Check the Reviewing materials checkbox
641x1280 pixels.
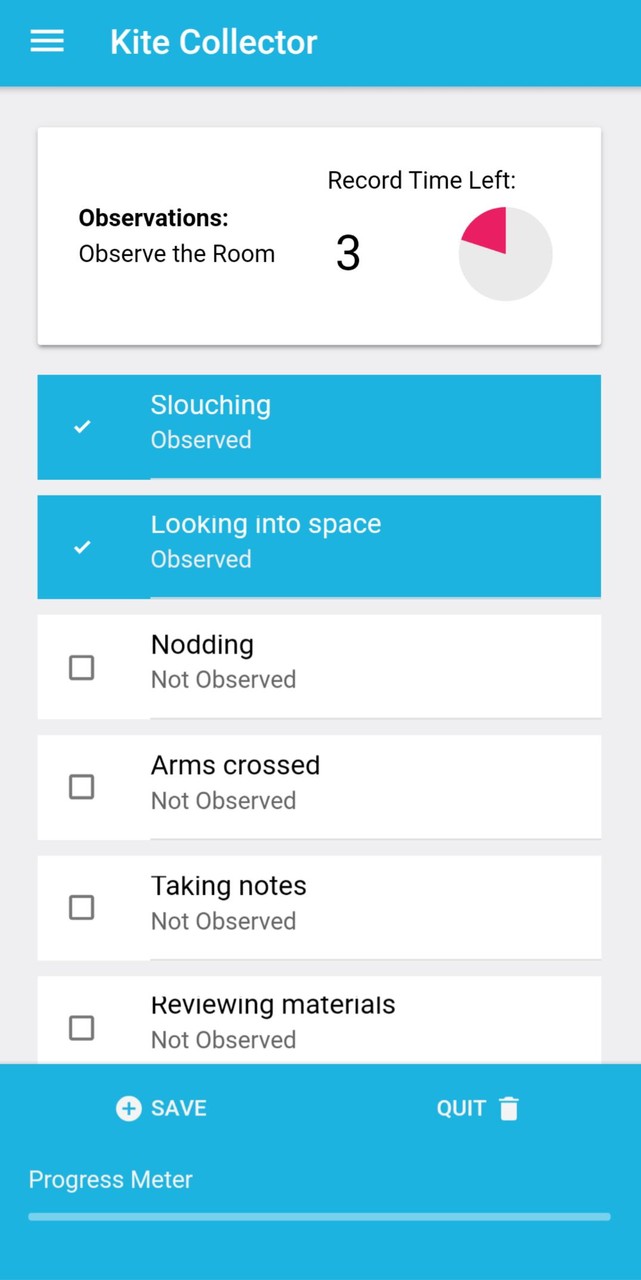click(x=82, y=1027)
